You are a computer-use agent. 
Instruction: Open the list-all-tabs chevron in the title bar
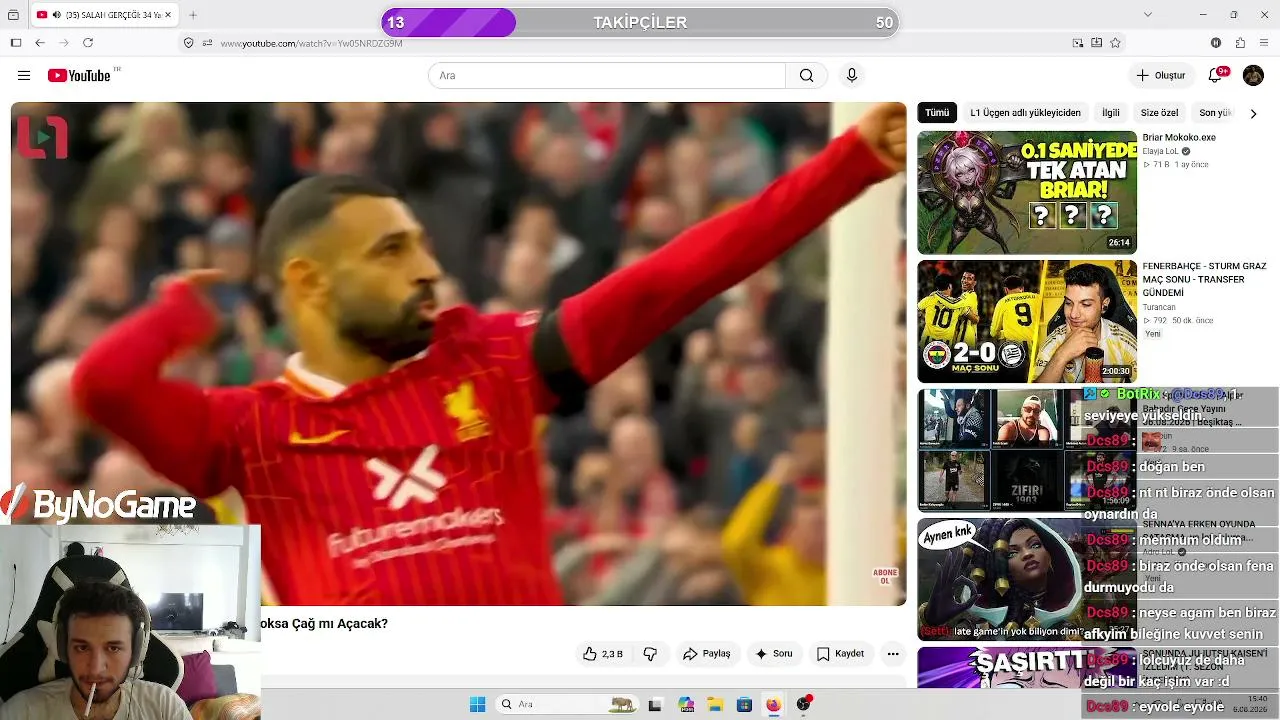(1148, 15)
